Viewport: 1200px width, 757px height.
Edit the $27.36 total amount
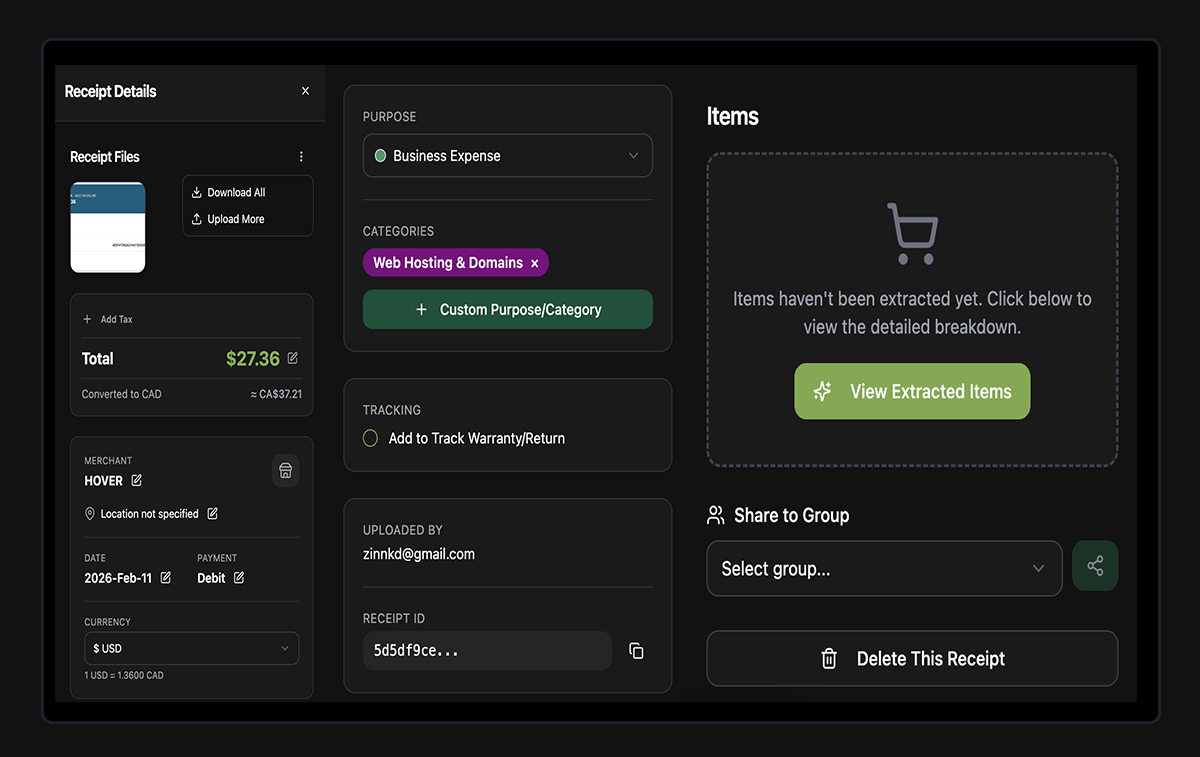(292, 358)
